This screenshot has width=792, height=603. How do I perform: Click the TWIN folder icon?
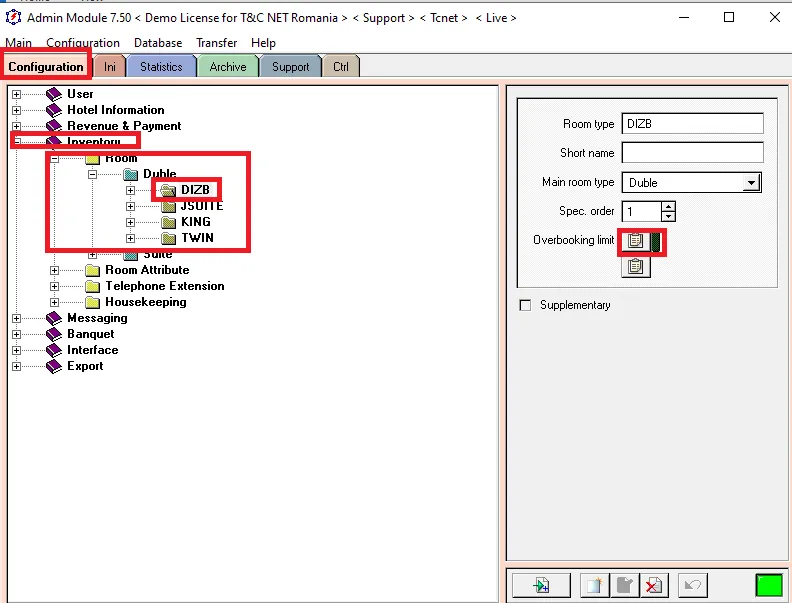[169, 238]
